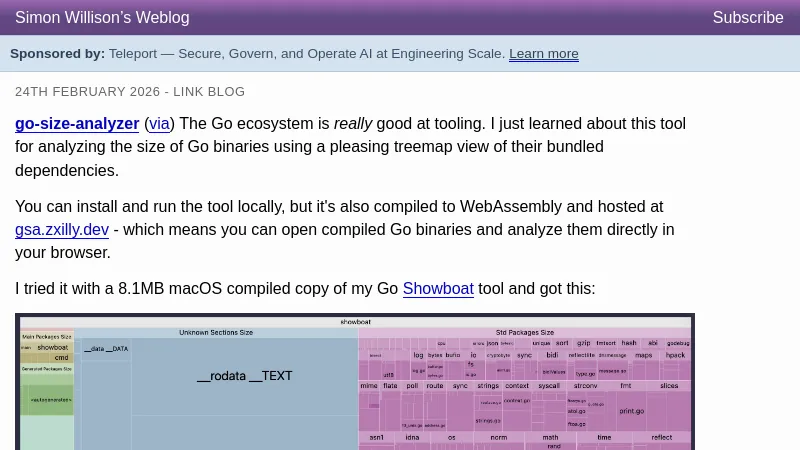Click the Generated Packages Size label
Screen dimensions: 800x450
click(x=46, y=368)
